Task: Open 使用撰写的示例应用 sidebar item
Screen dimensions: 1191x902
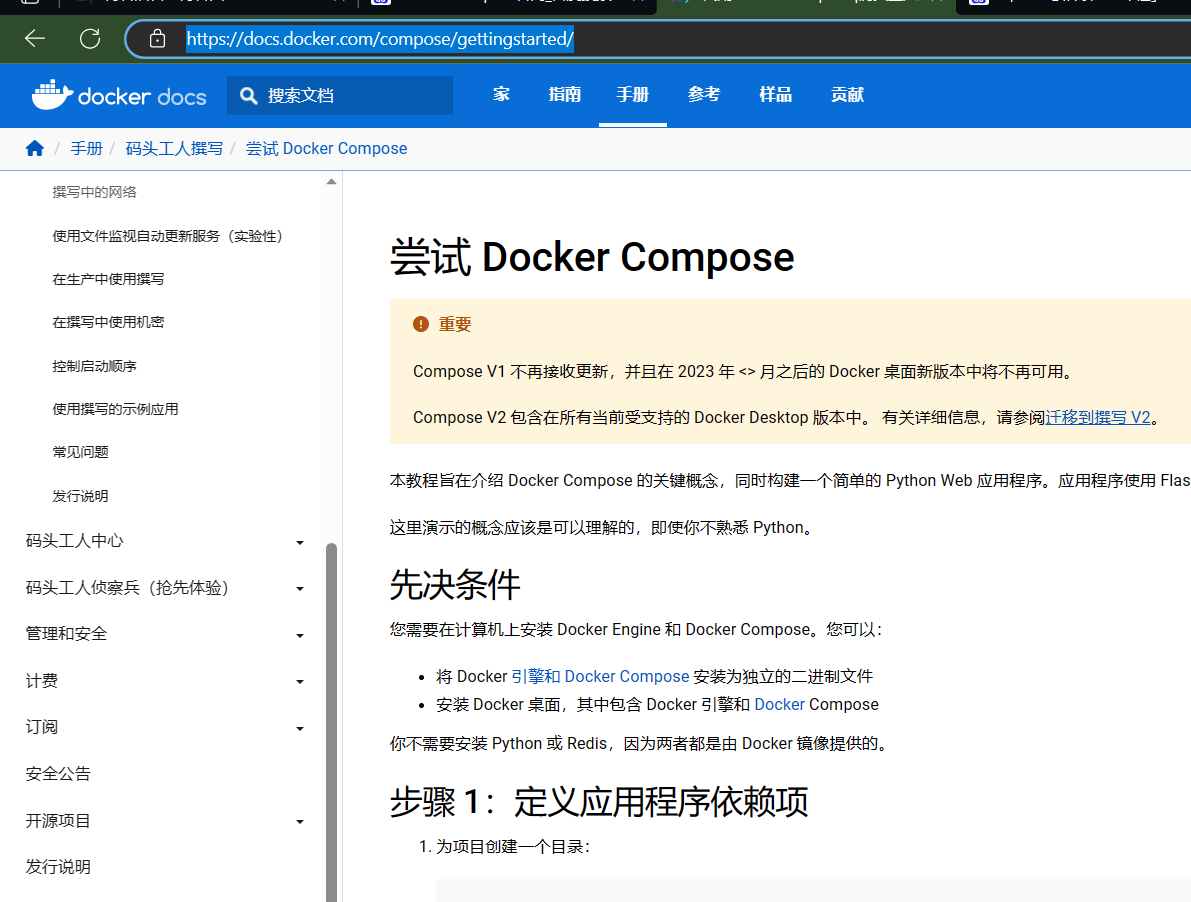Action: pyautogui.click(x=115, y=409)
